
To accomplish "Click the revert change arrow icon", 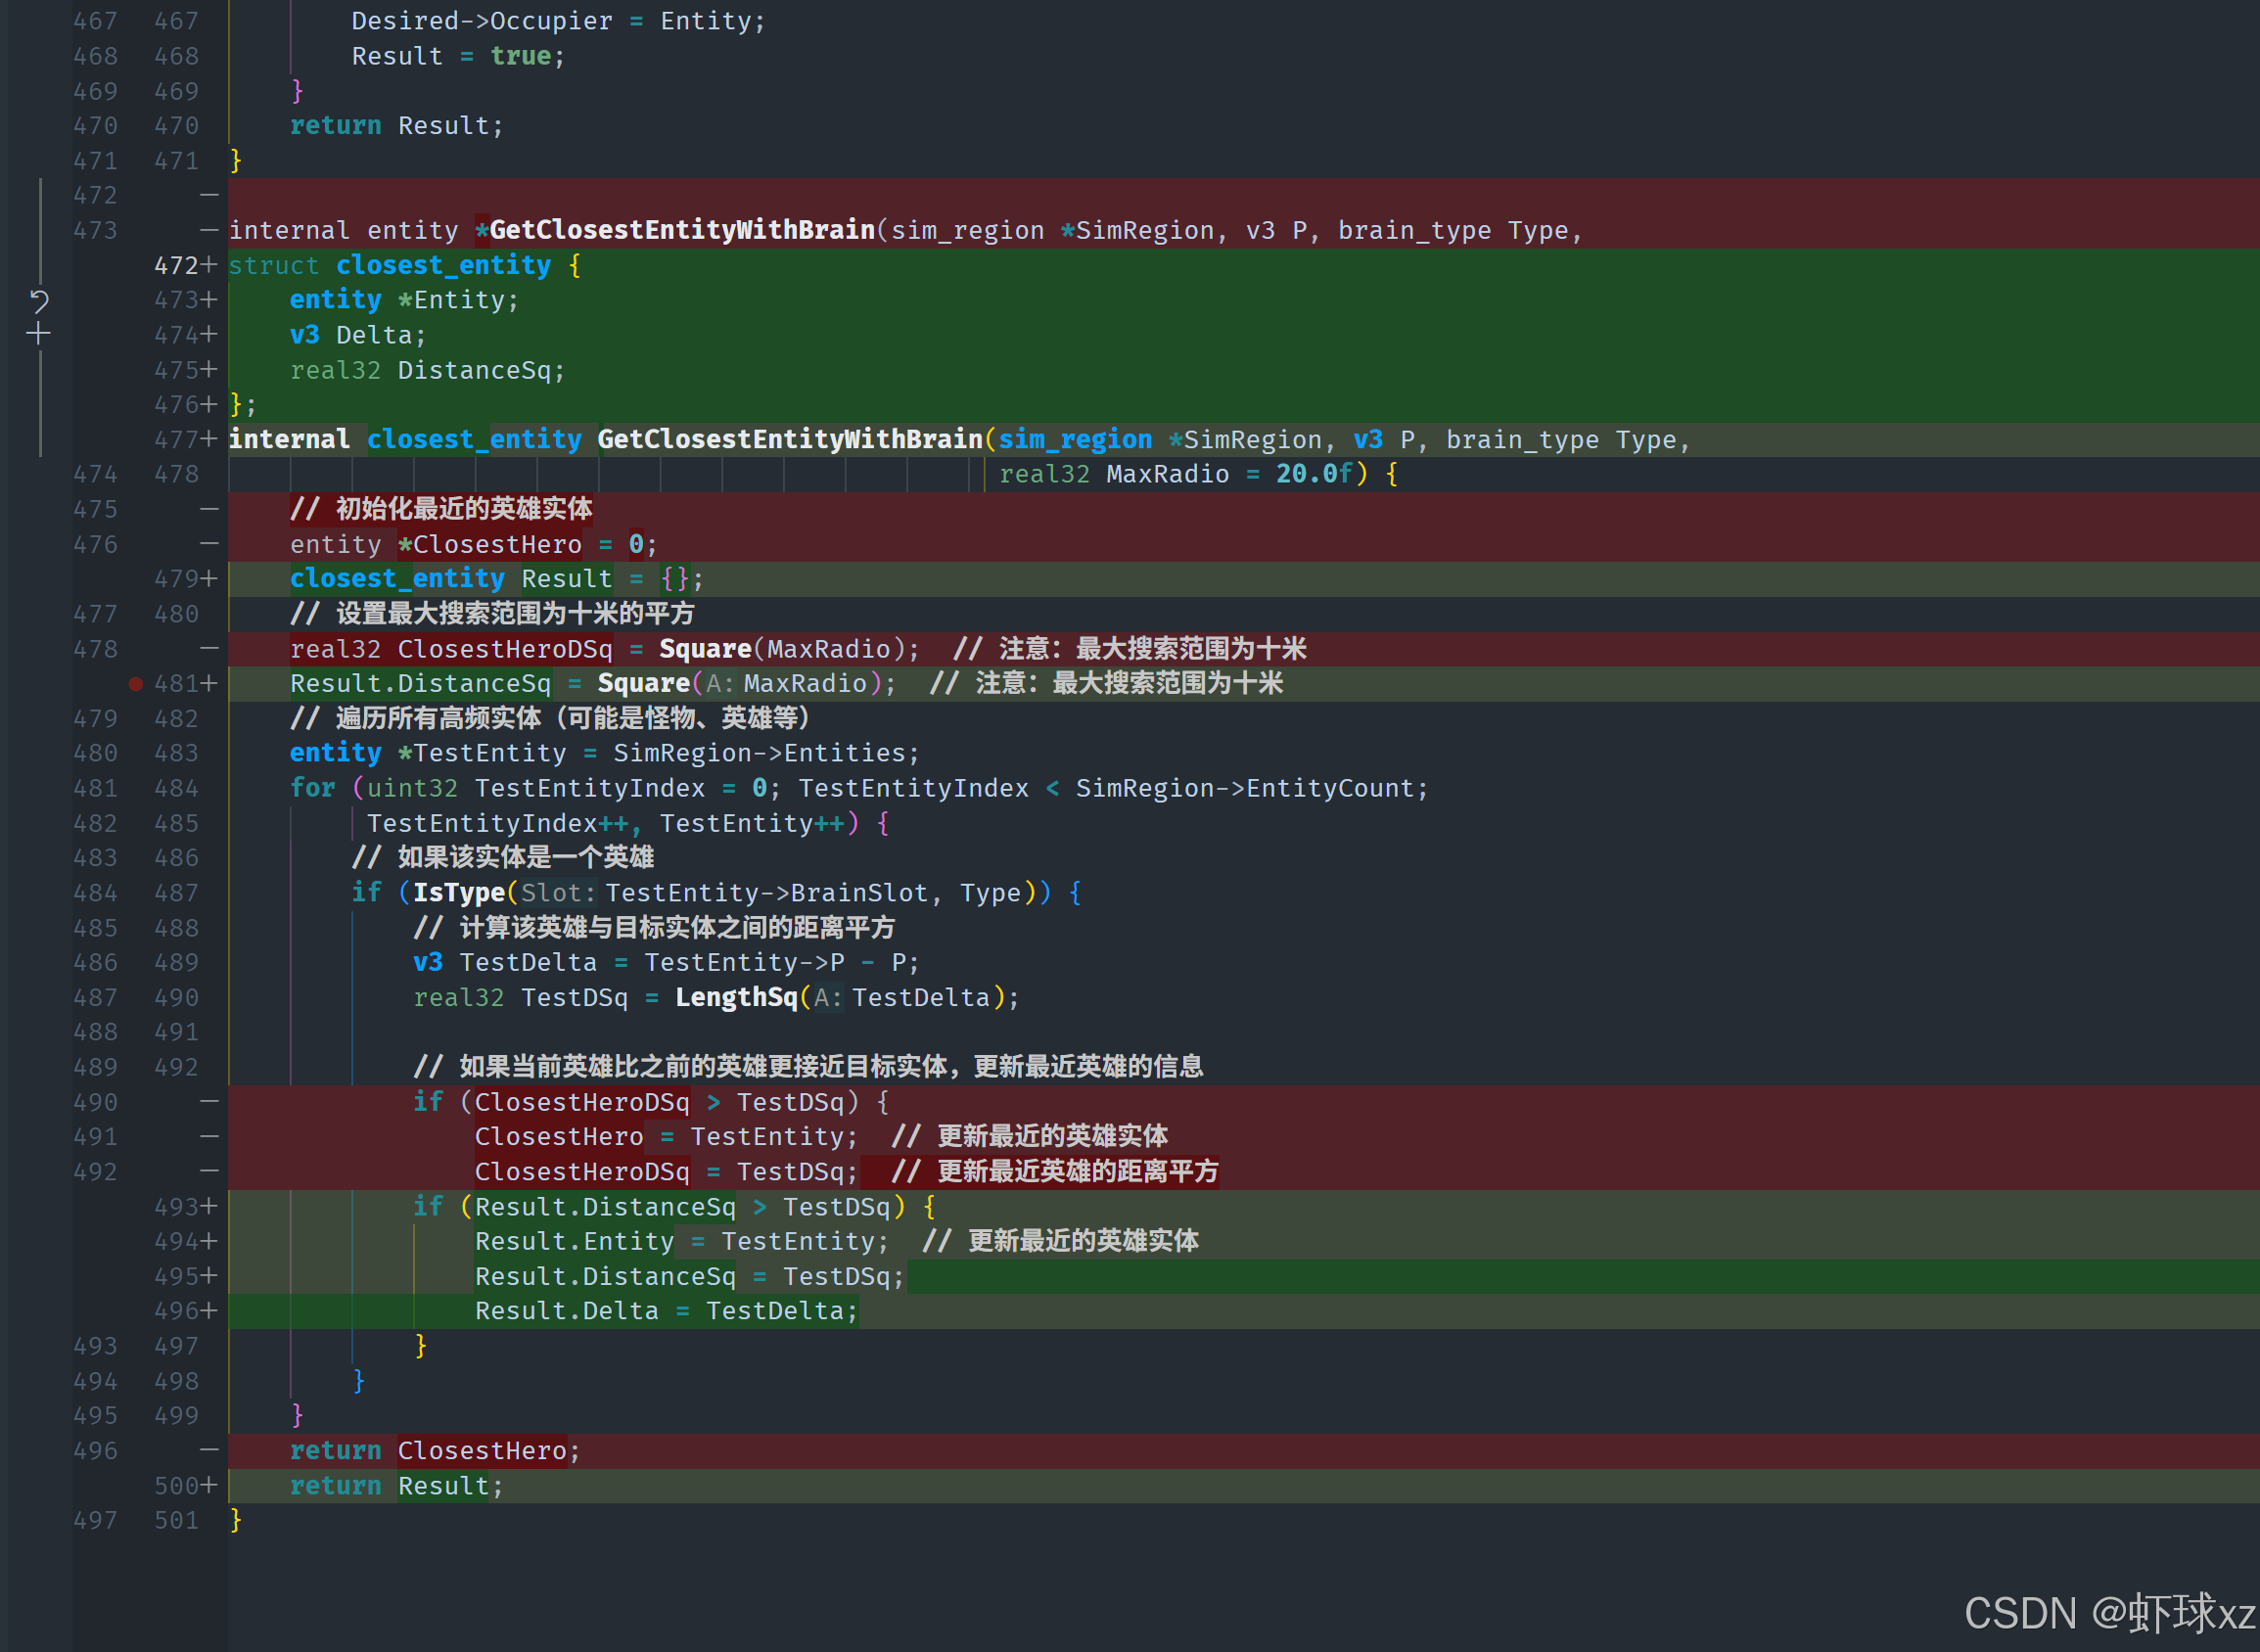I will pyautogui.click(x=38, y=300).
